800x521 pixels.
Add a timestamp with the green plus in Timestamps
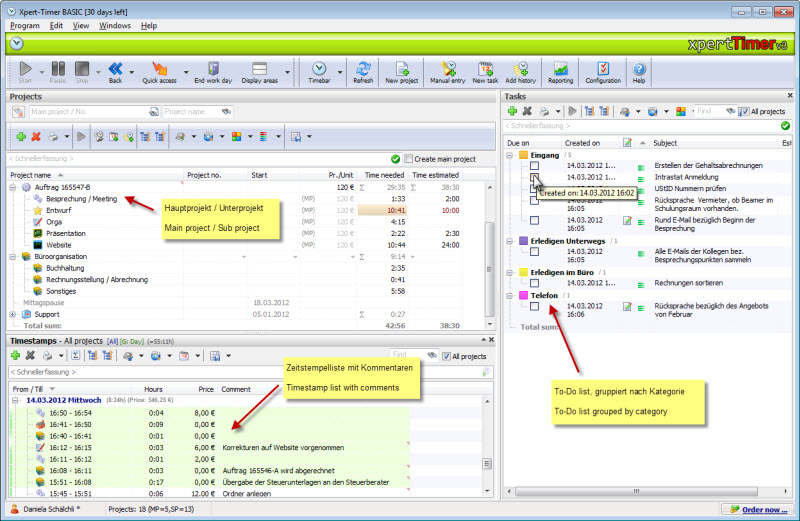point(15,356)
